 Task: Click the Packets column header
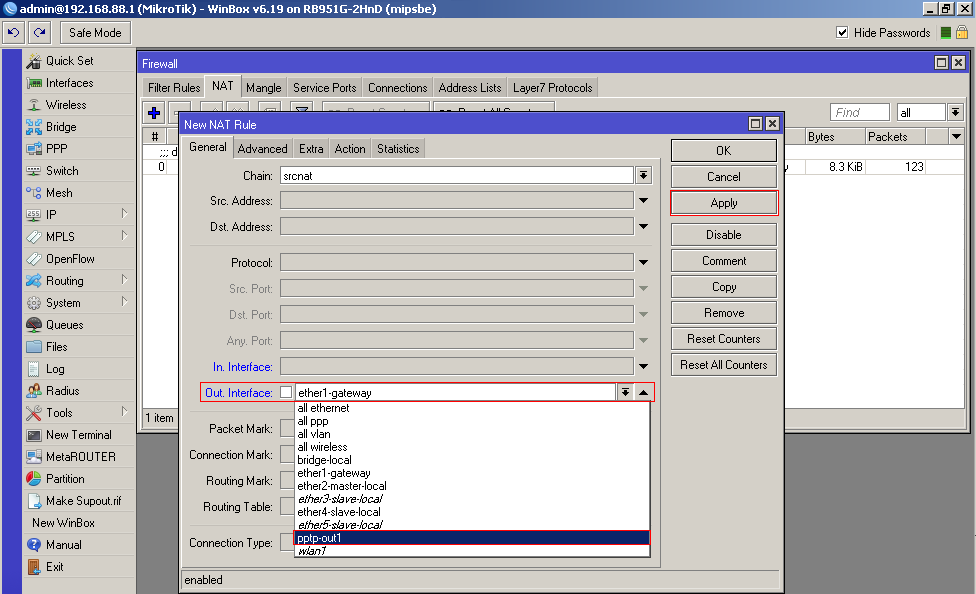(895, 136)
